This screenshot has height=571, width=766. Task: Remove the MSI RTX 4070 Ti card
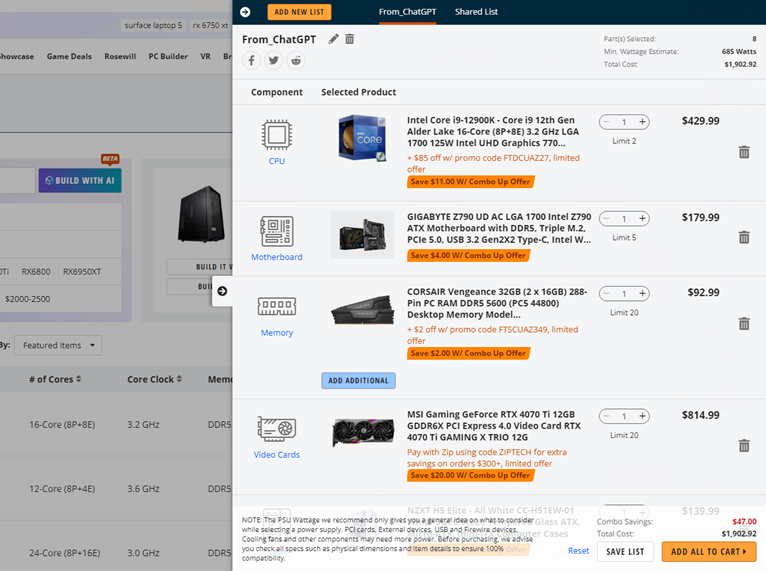point(743,446)
